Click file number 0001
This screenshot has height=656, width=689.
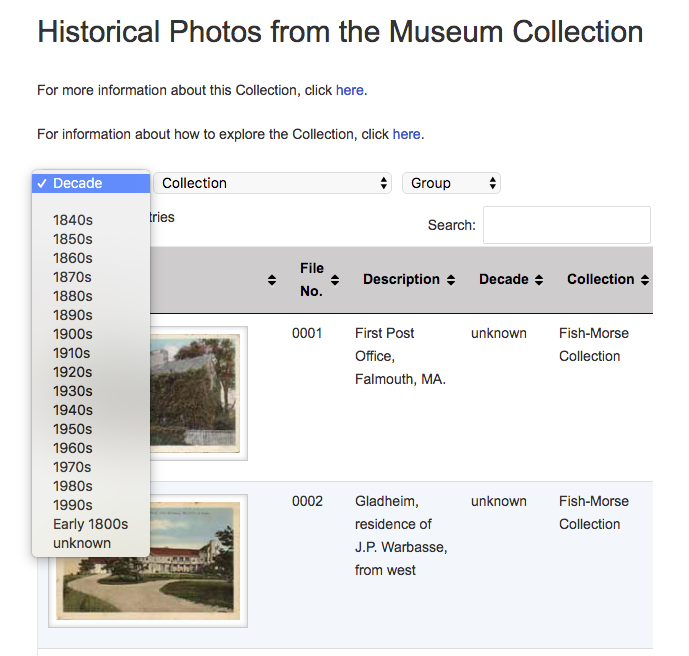coord(307,333)
